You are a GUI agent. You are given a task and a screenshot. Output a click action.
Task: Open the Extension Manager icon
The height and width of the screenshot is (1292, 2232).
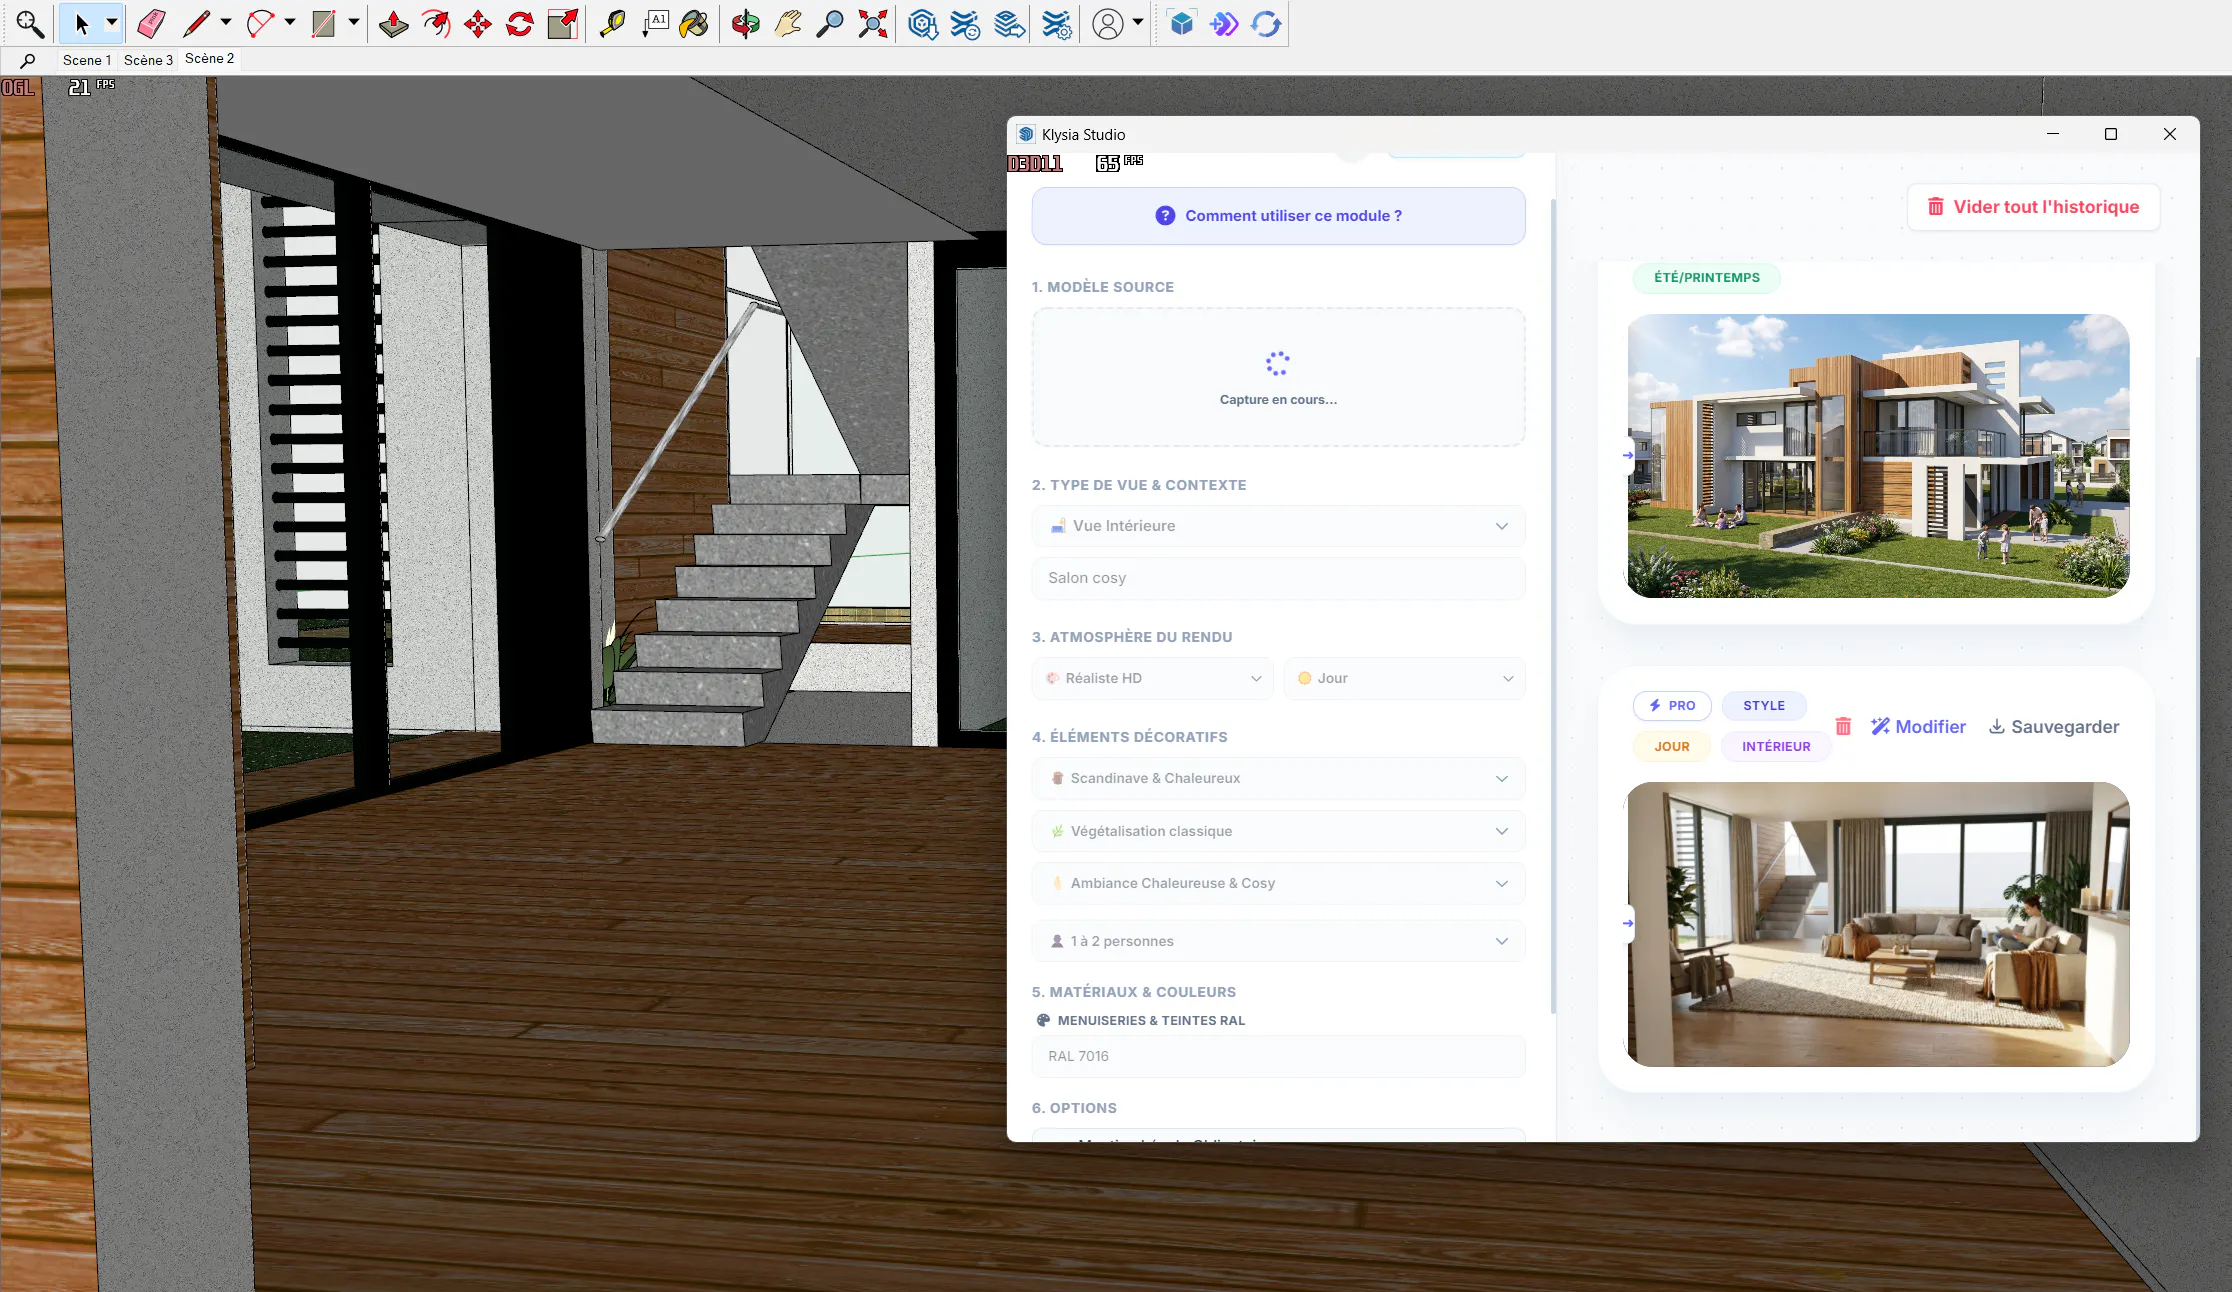tap(1056, 24)
